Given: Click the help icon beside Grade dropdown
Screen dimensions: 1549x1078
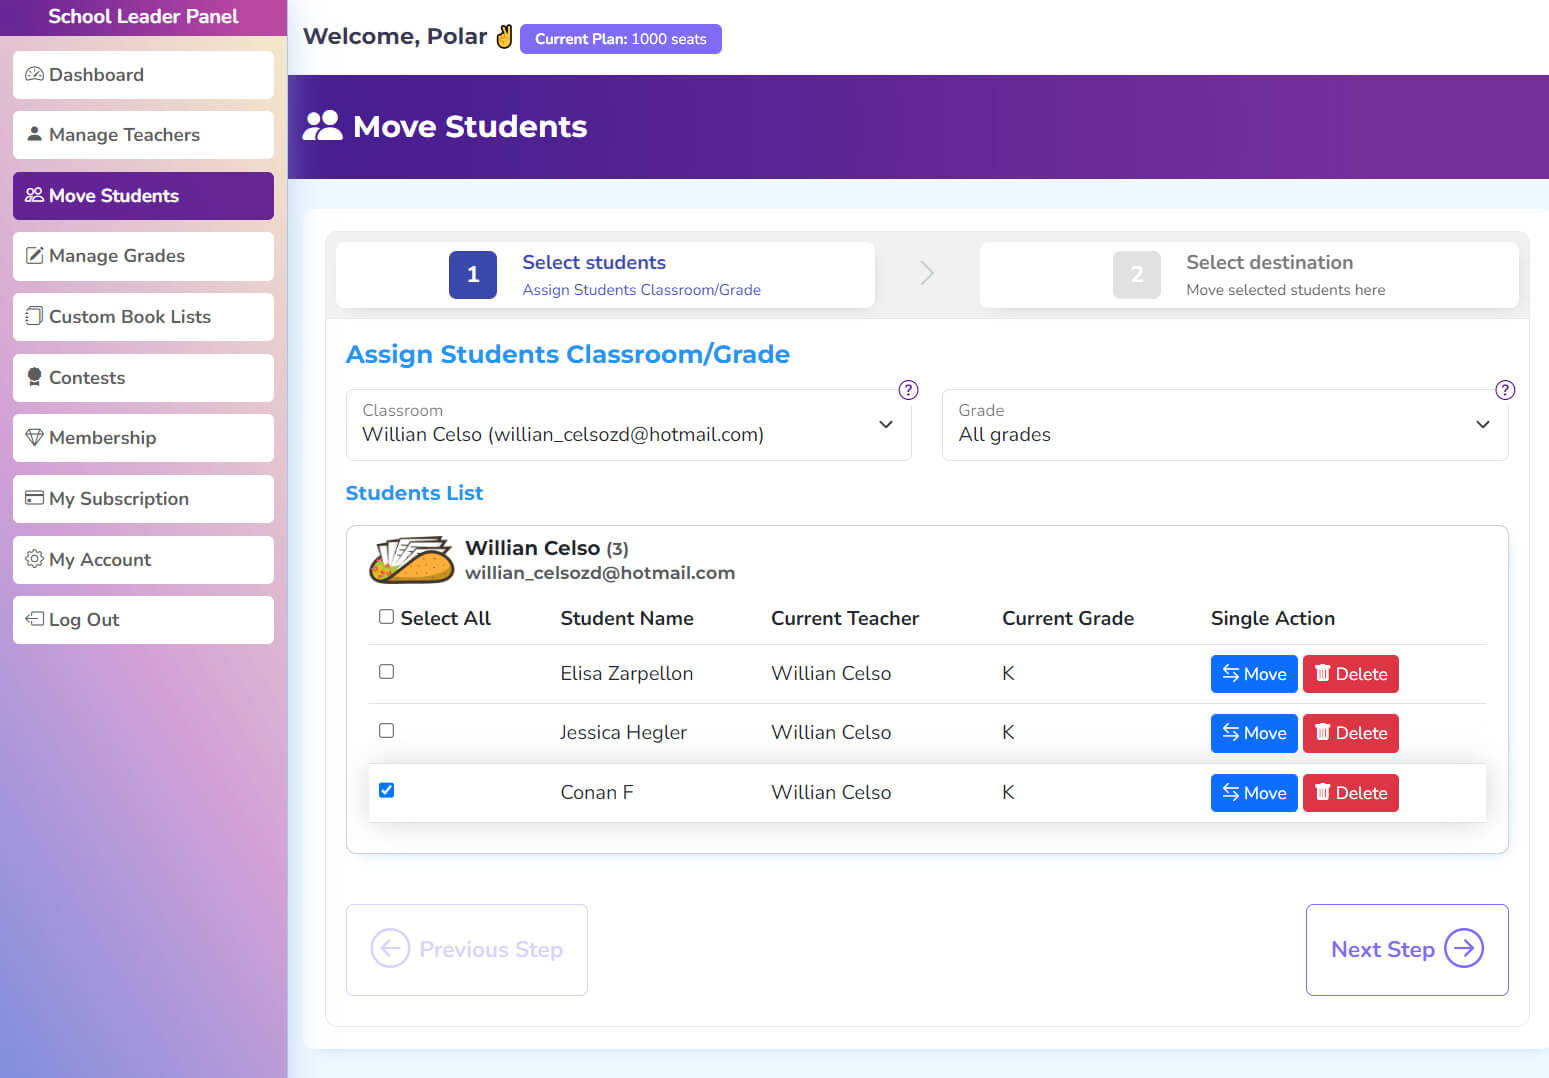Looking at the screenshot, I should (1504, 390).
